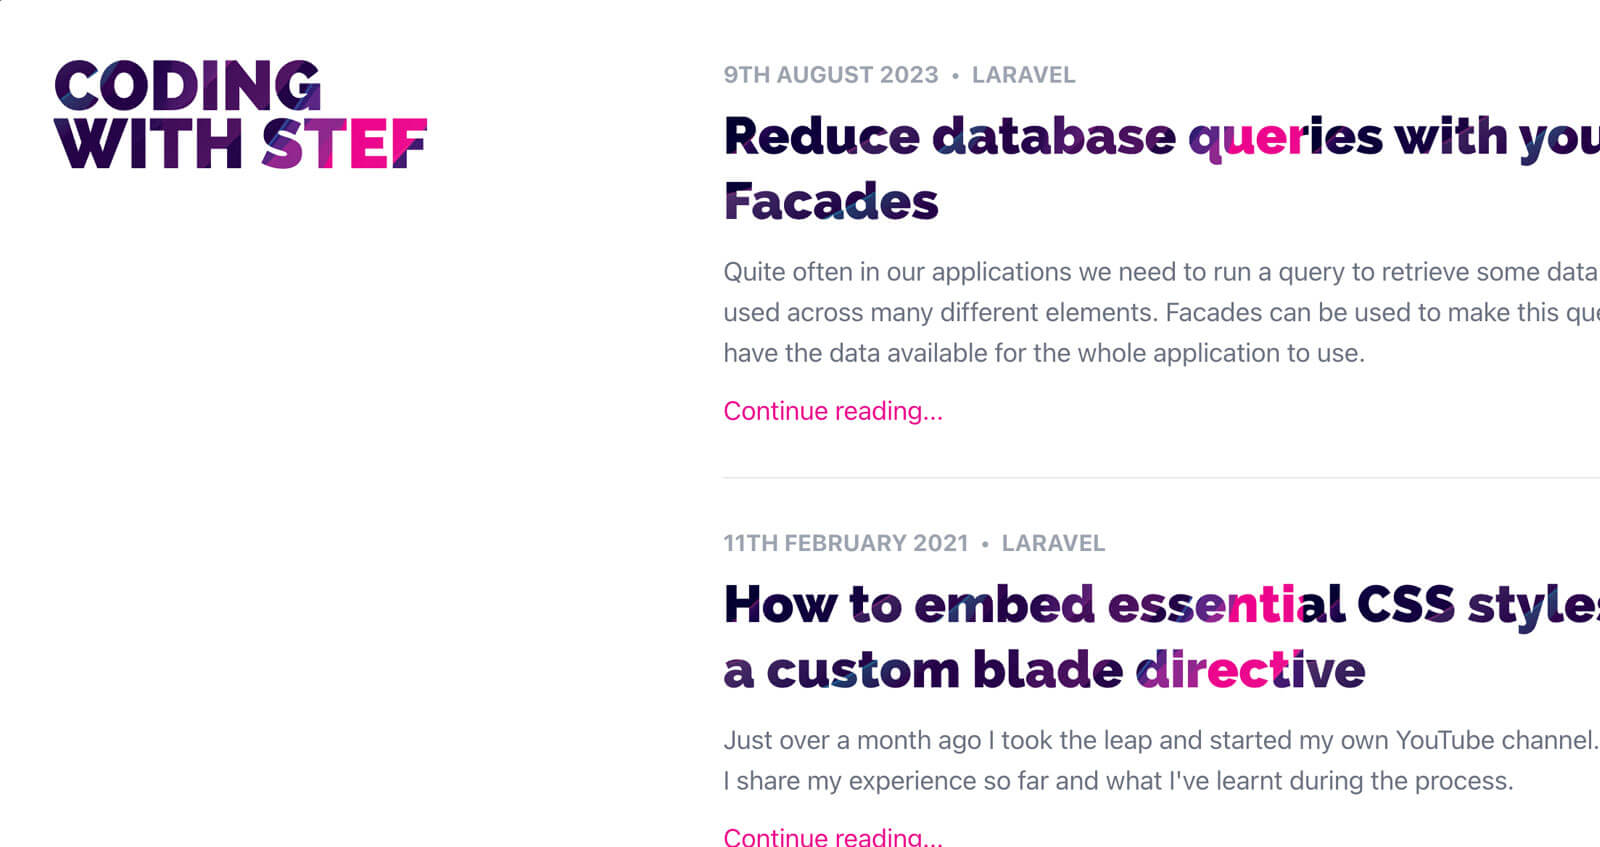This screenshot has height=847, width=1600.
Task: Click the 9TH AUGUST 2023 date label
Action: [831, 75]
